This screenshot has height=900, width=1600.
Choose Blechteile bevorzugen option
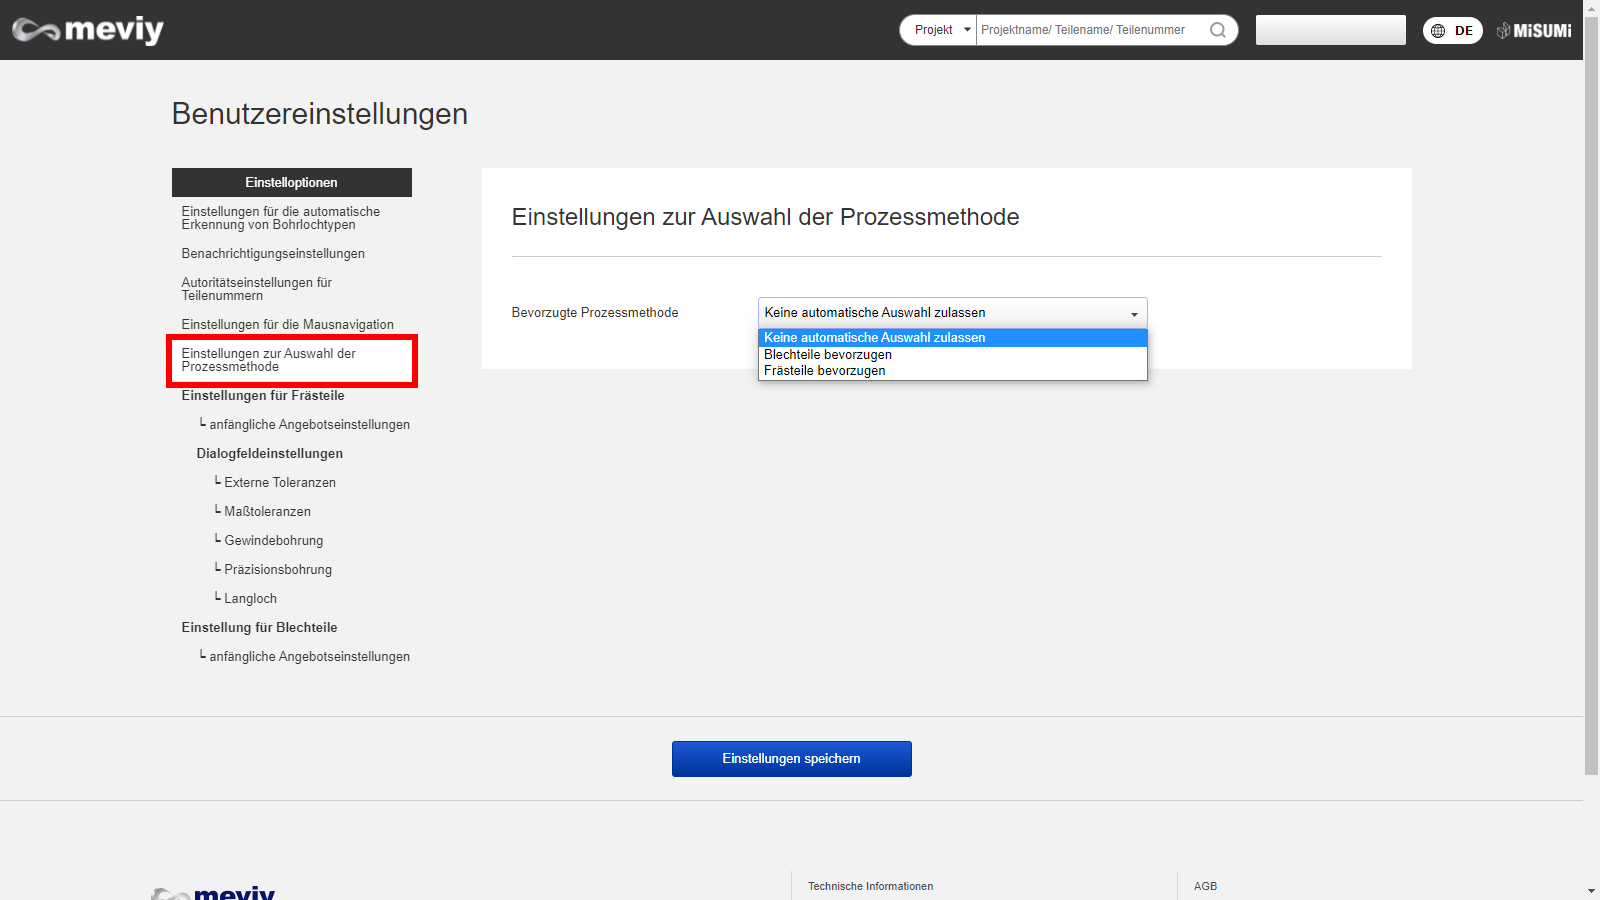click(x=952, y=355)
